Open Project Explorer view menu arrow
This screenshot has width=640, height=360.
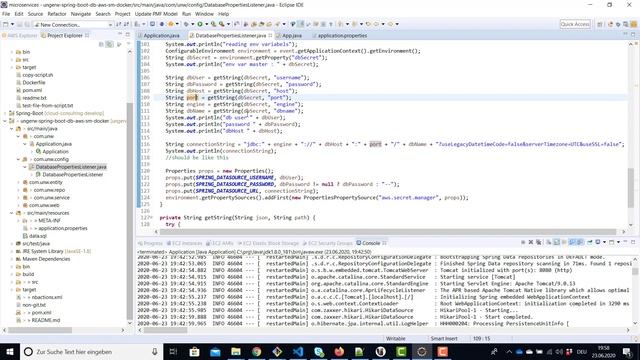[x=129, y=44]
